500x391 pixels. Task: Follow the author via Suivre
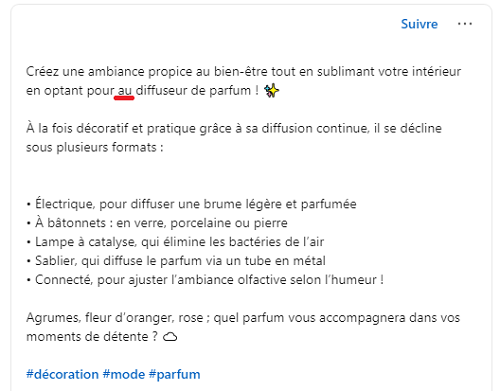[x=419, y=24]
